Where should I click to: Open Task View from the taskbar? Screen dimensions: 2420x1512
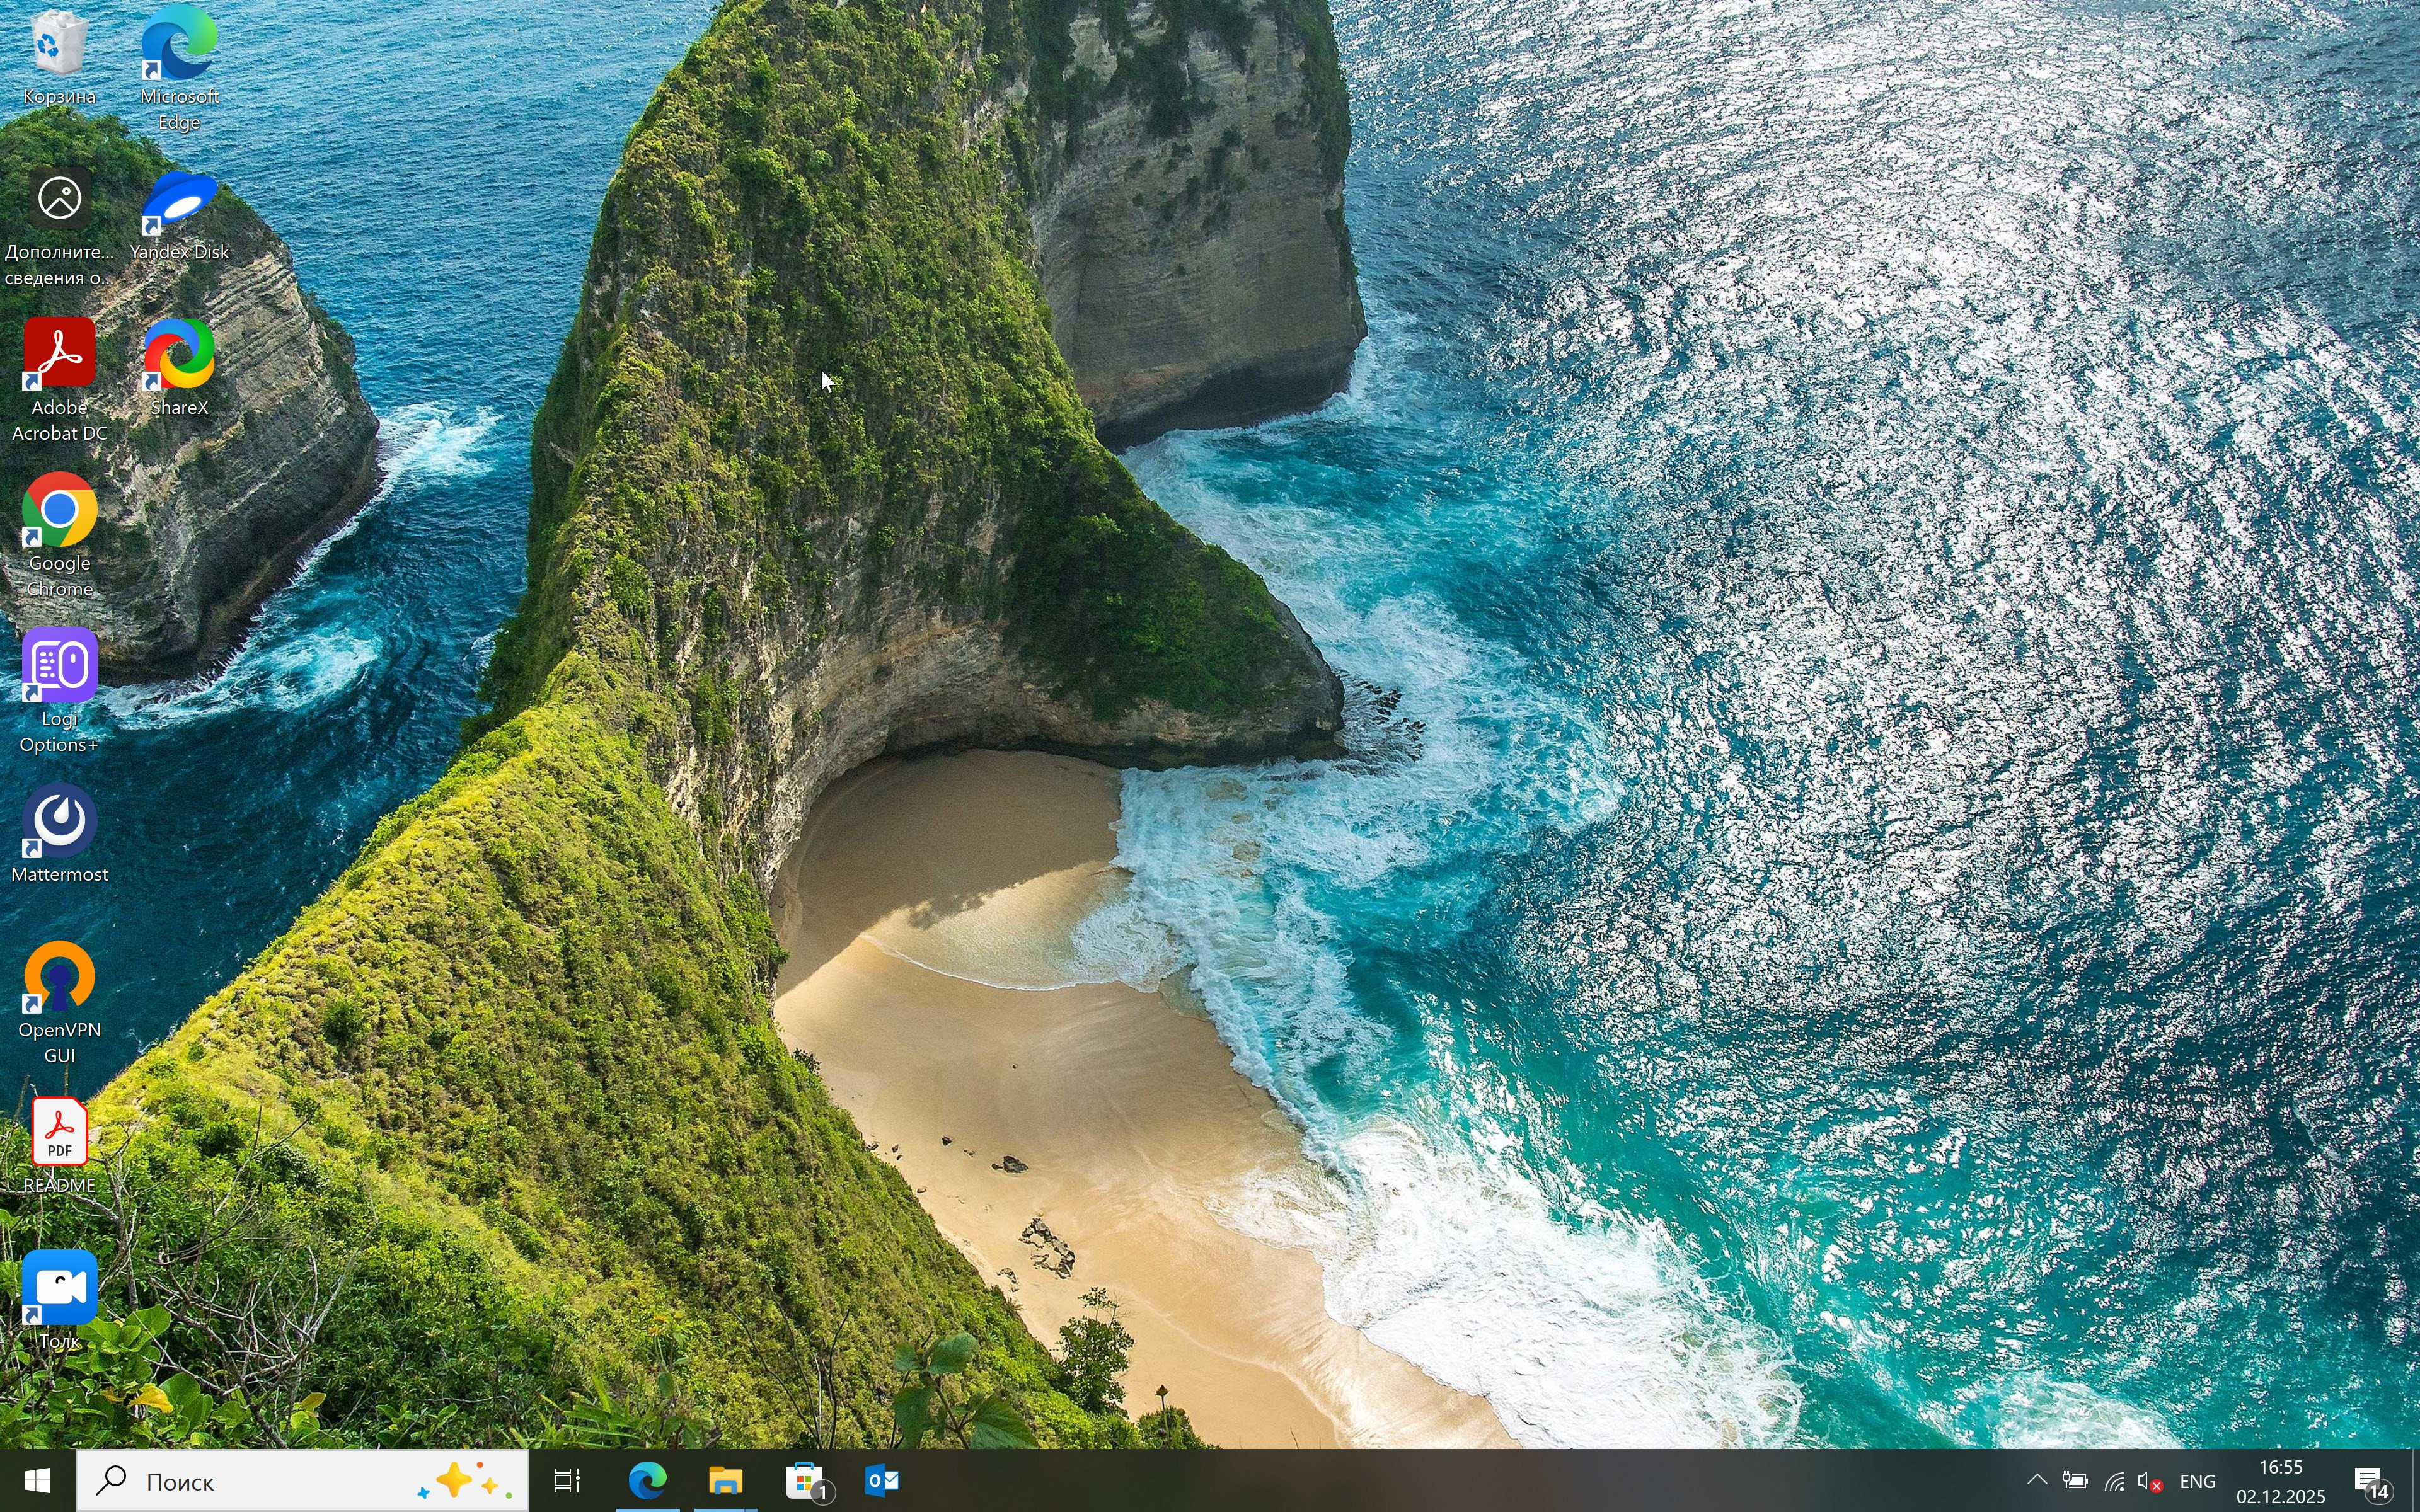click(567, 1481)
